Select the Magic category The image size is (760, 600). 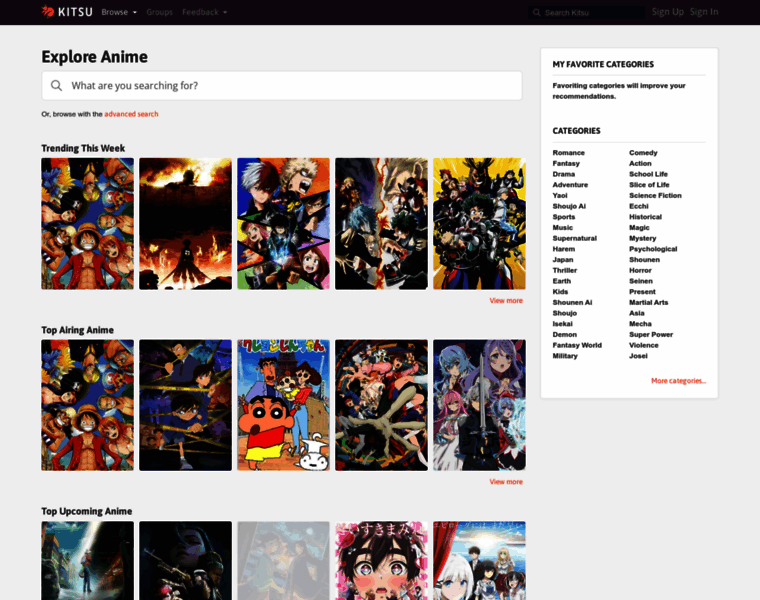click(x=639, y=227)
